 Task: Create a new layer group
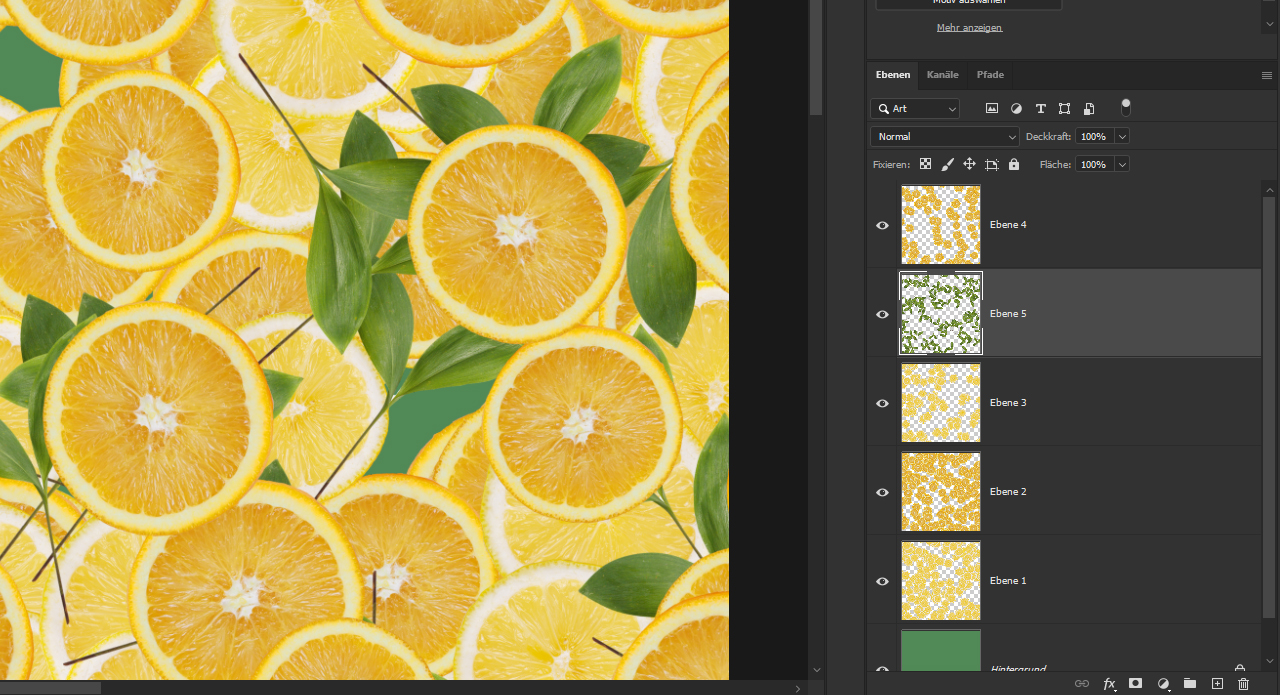tap(1190, 684)
